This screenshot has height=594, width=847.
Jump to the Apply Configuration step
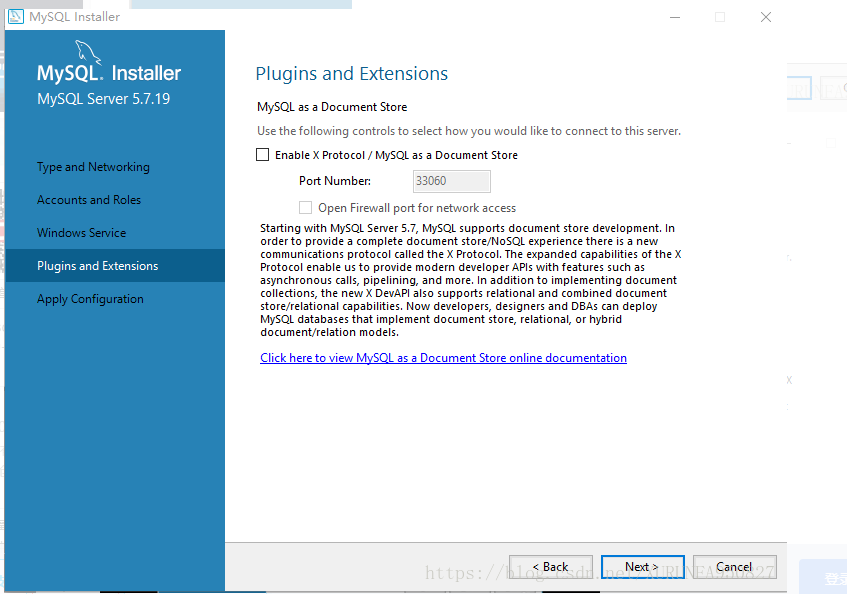pos(90,299)
